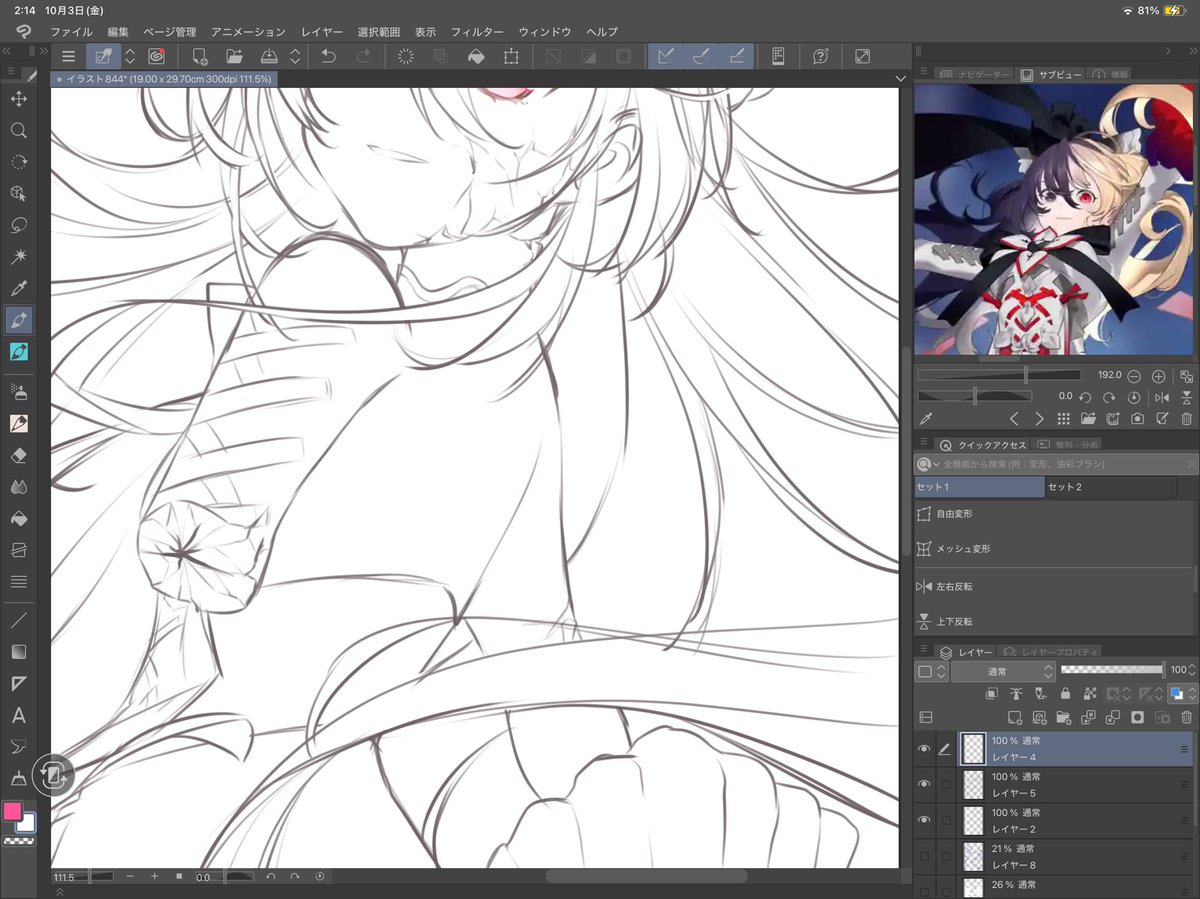Open the dropdown arrows beside the save icon
Image resolution: width=1200 pixels, height=899 pixels.
click(295, 57)
